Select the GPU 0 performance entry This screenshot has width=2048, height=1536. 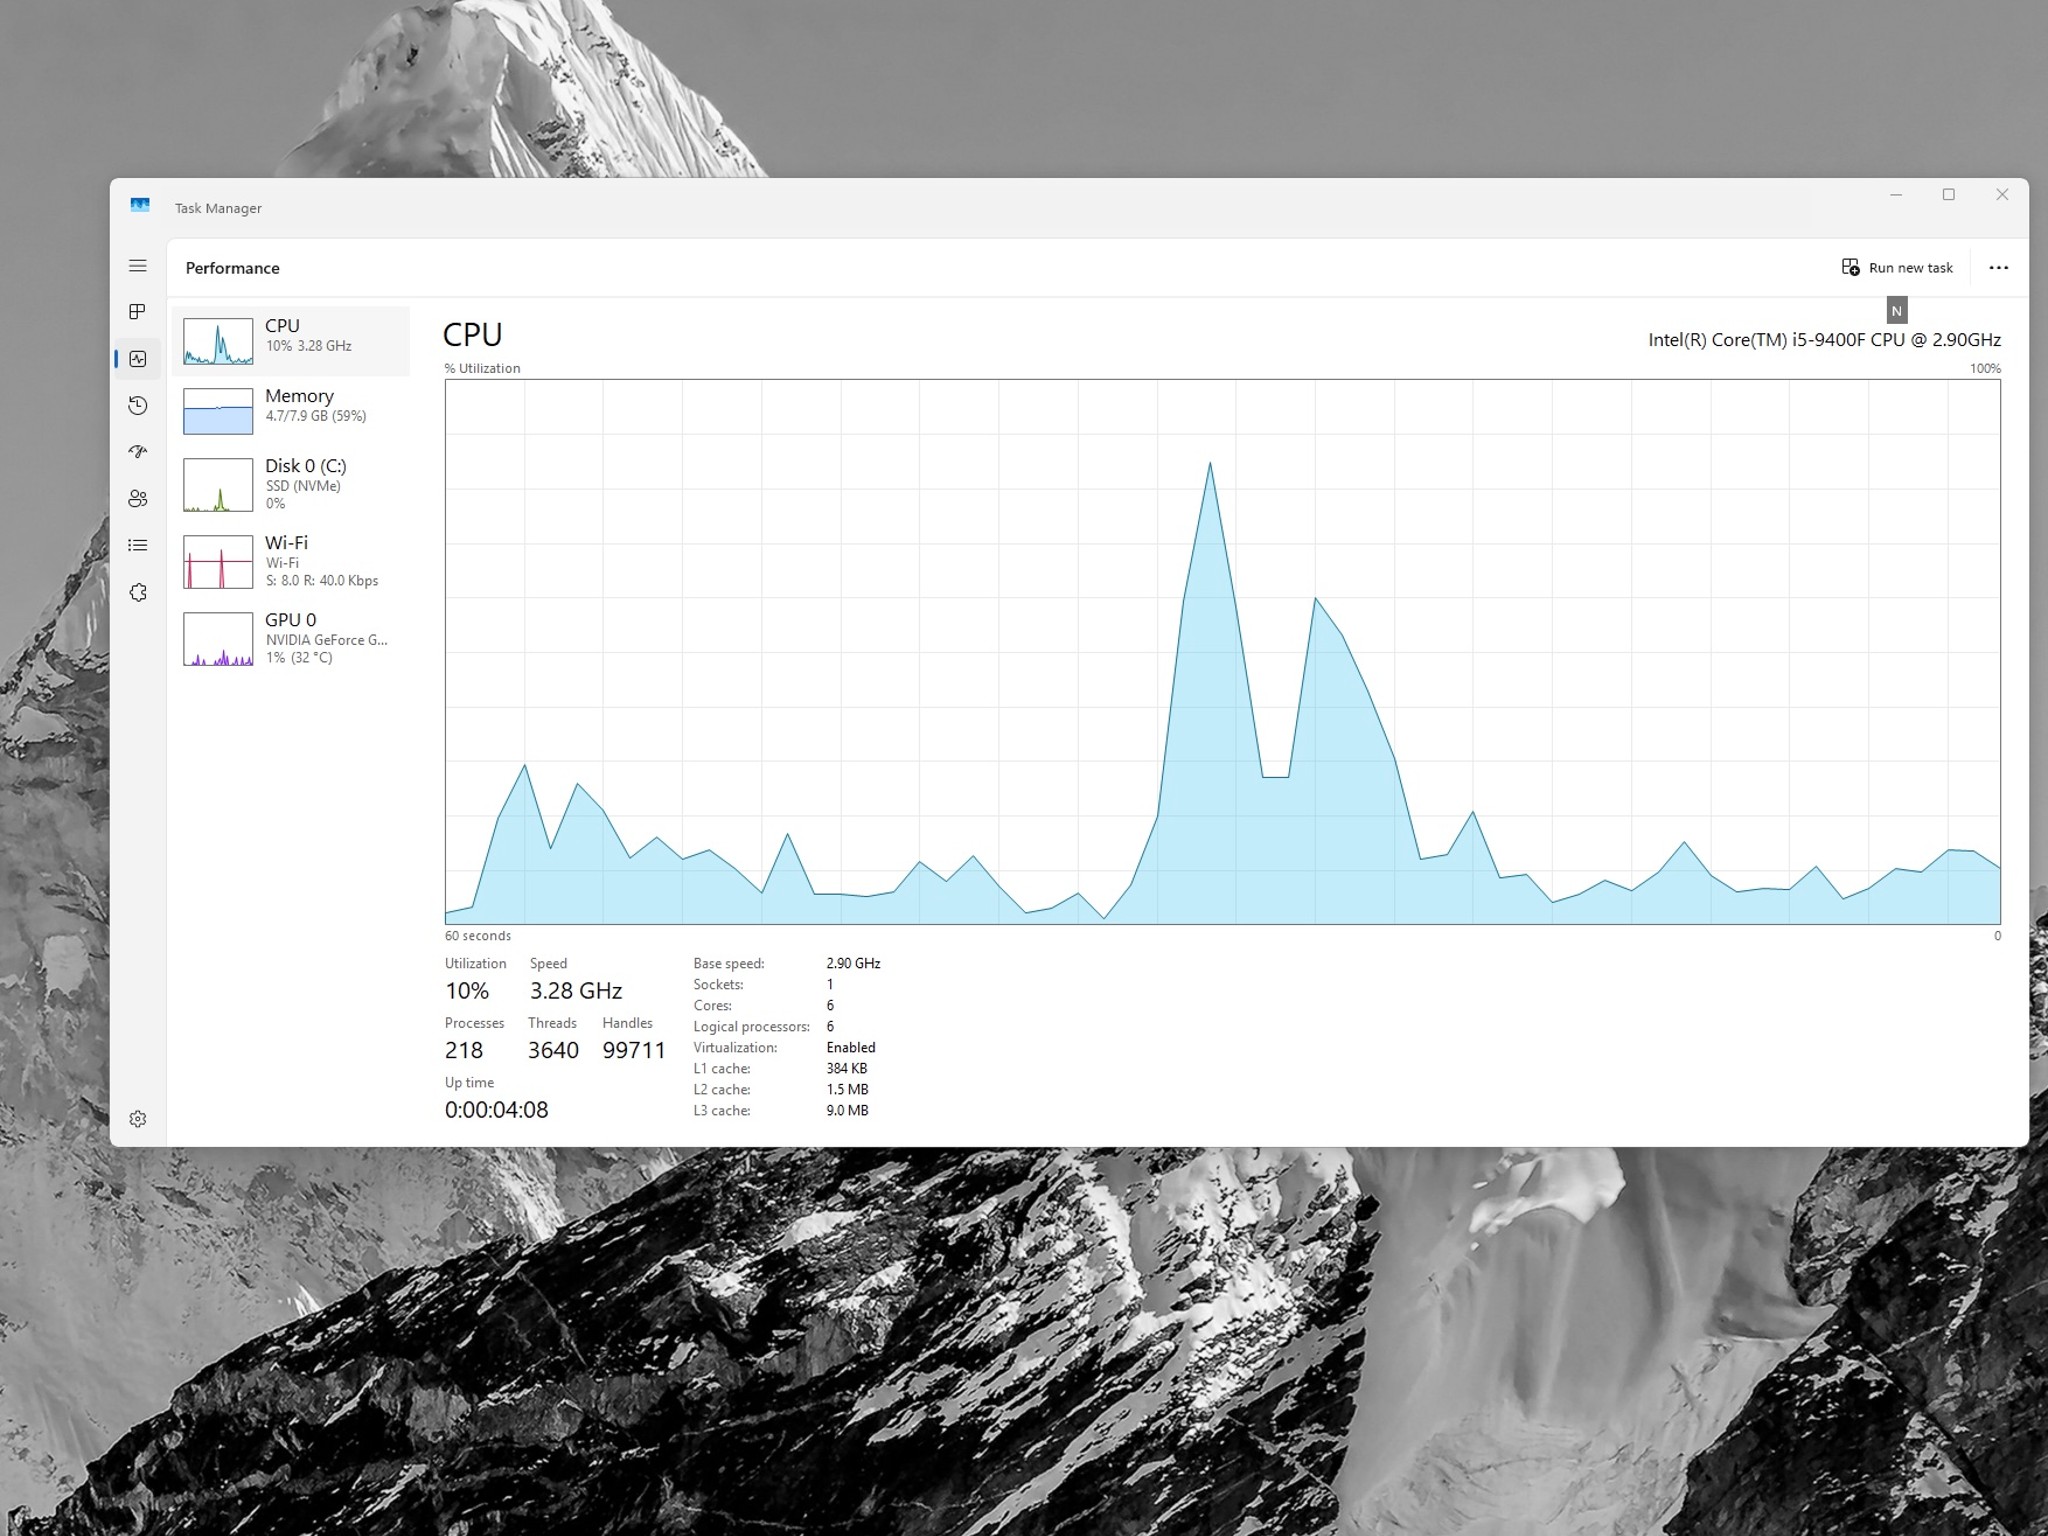click(291, 638)
